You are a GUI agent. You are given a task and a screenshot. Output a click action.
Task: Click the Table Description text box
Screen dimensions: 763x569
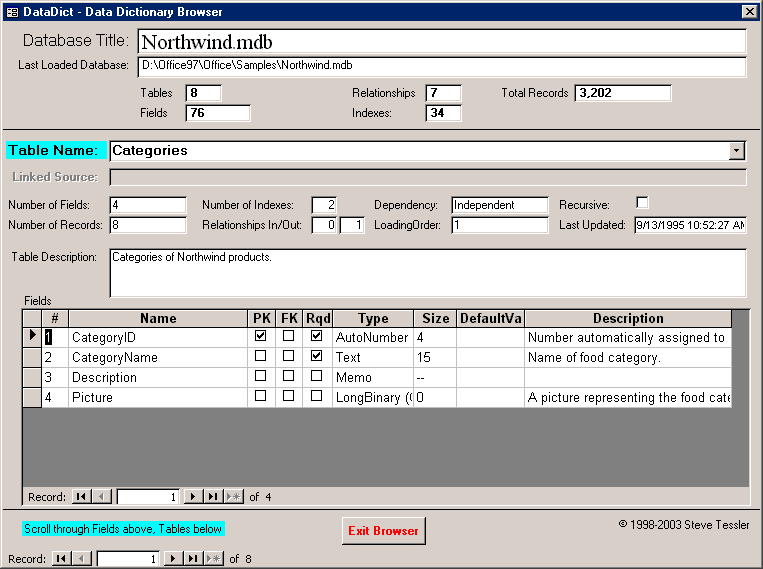point(428,273)
